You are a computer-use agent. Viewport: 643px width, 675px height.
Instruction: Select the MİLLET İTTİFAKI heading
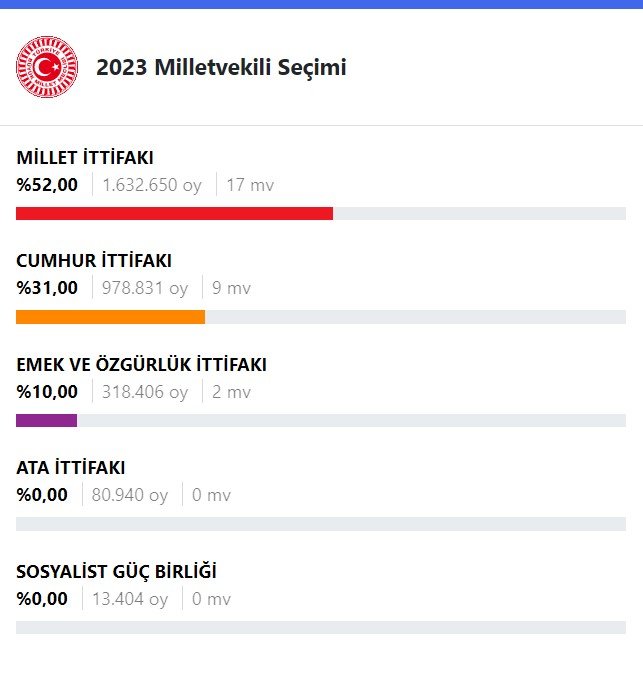[x=85, y=157]
